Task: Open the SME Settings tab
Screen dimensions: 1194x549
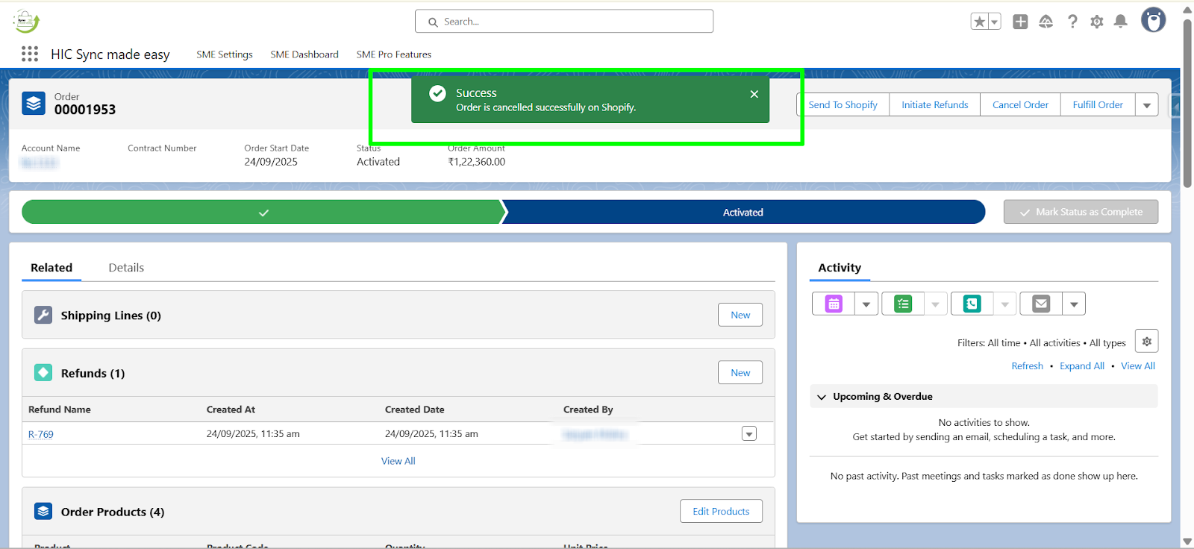Action: (x=224, y=55)
